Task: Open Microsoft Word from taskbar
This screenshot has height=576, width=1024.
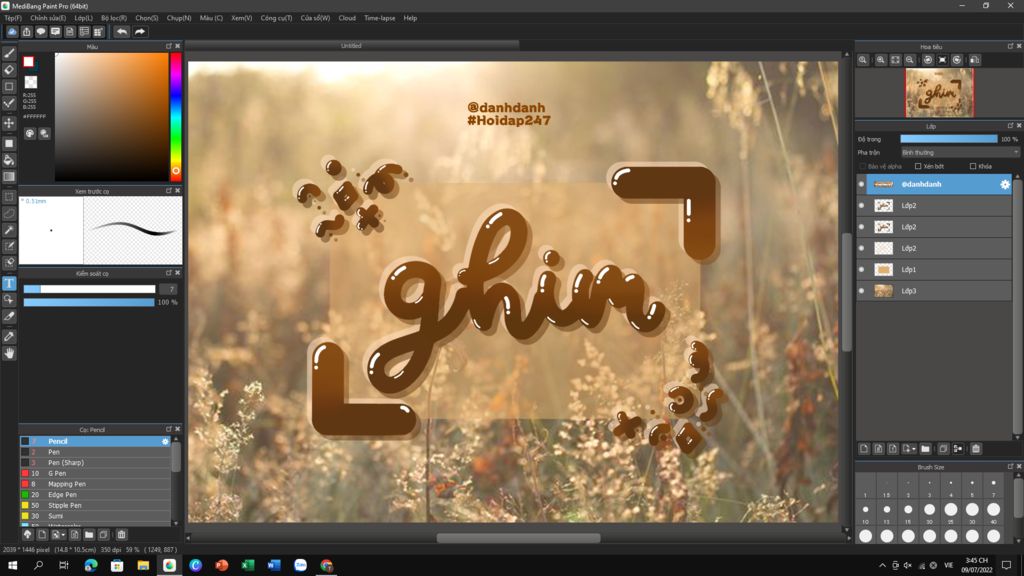Action: click(x=274, y=566)
